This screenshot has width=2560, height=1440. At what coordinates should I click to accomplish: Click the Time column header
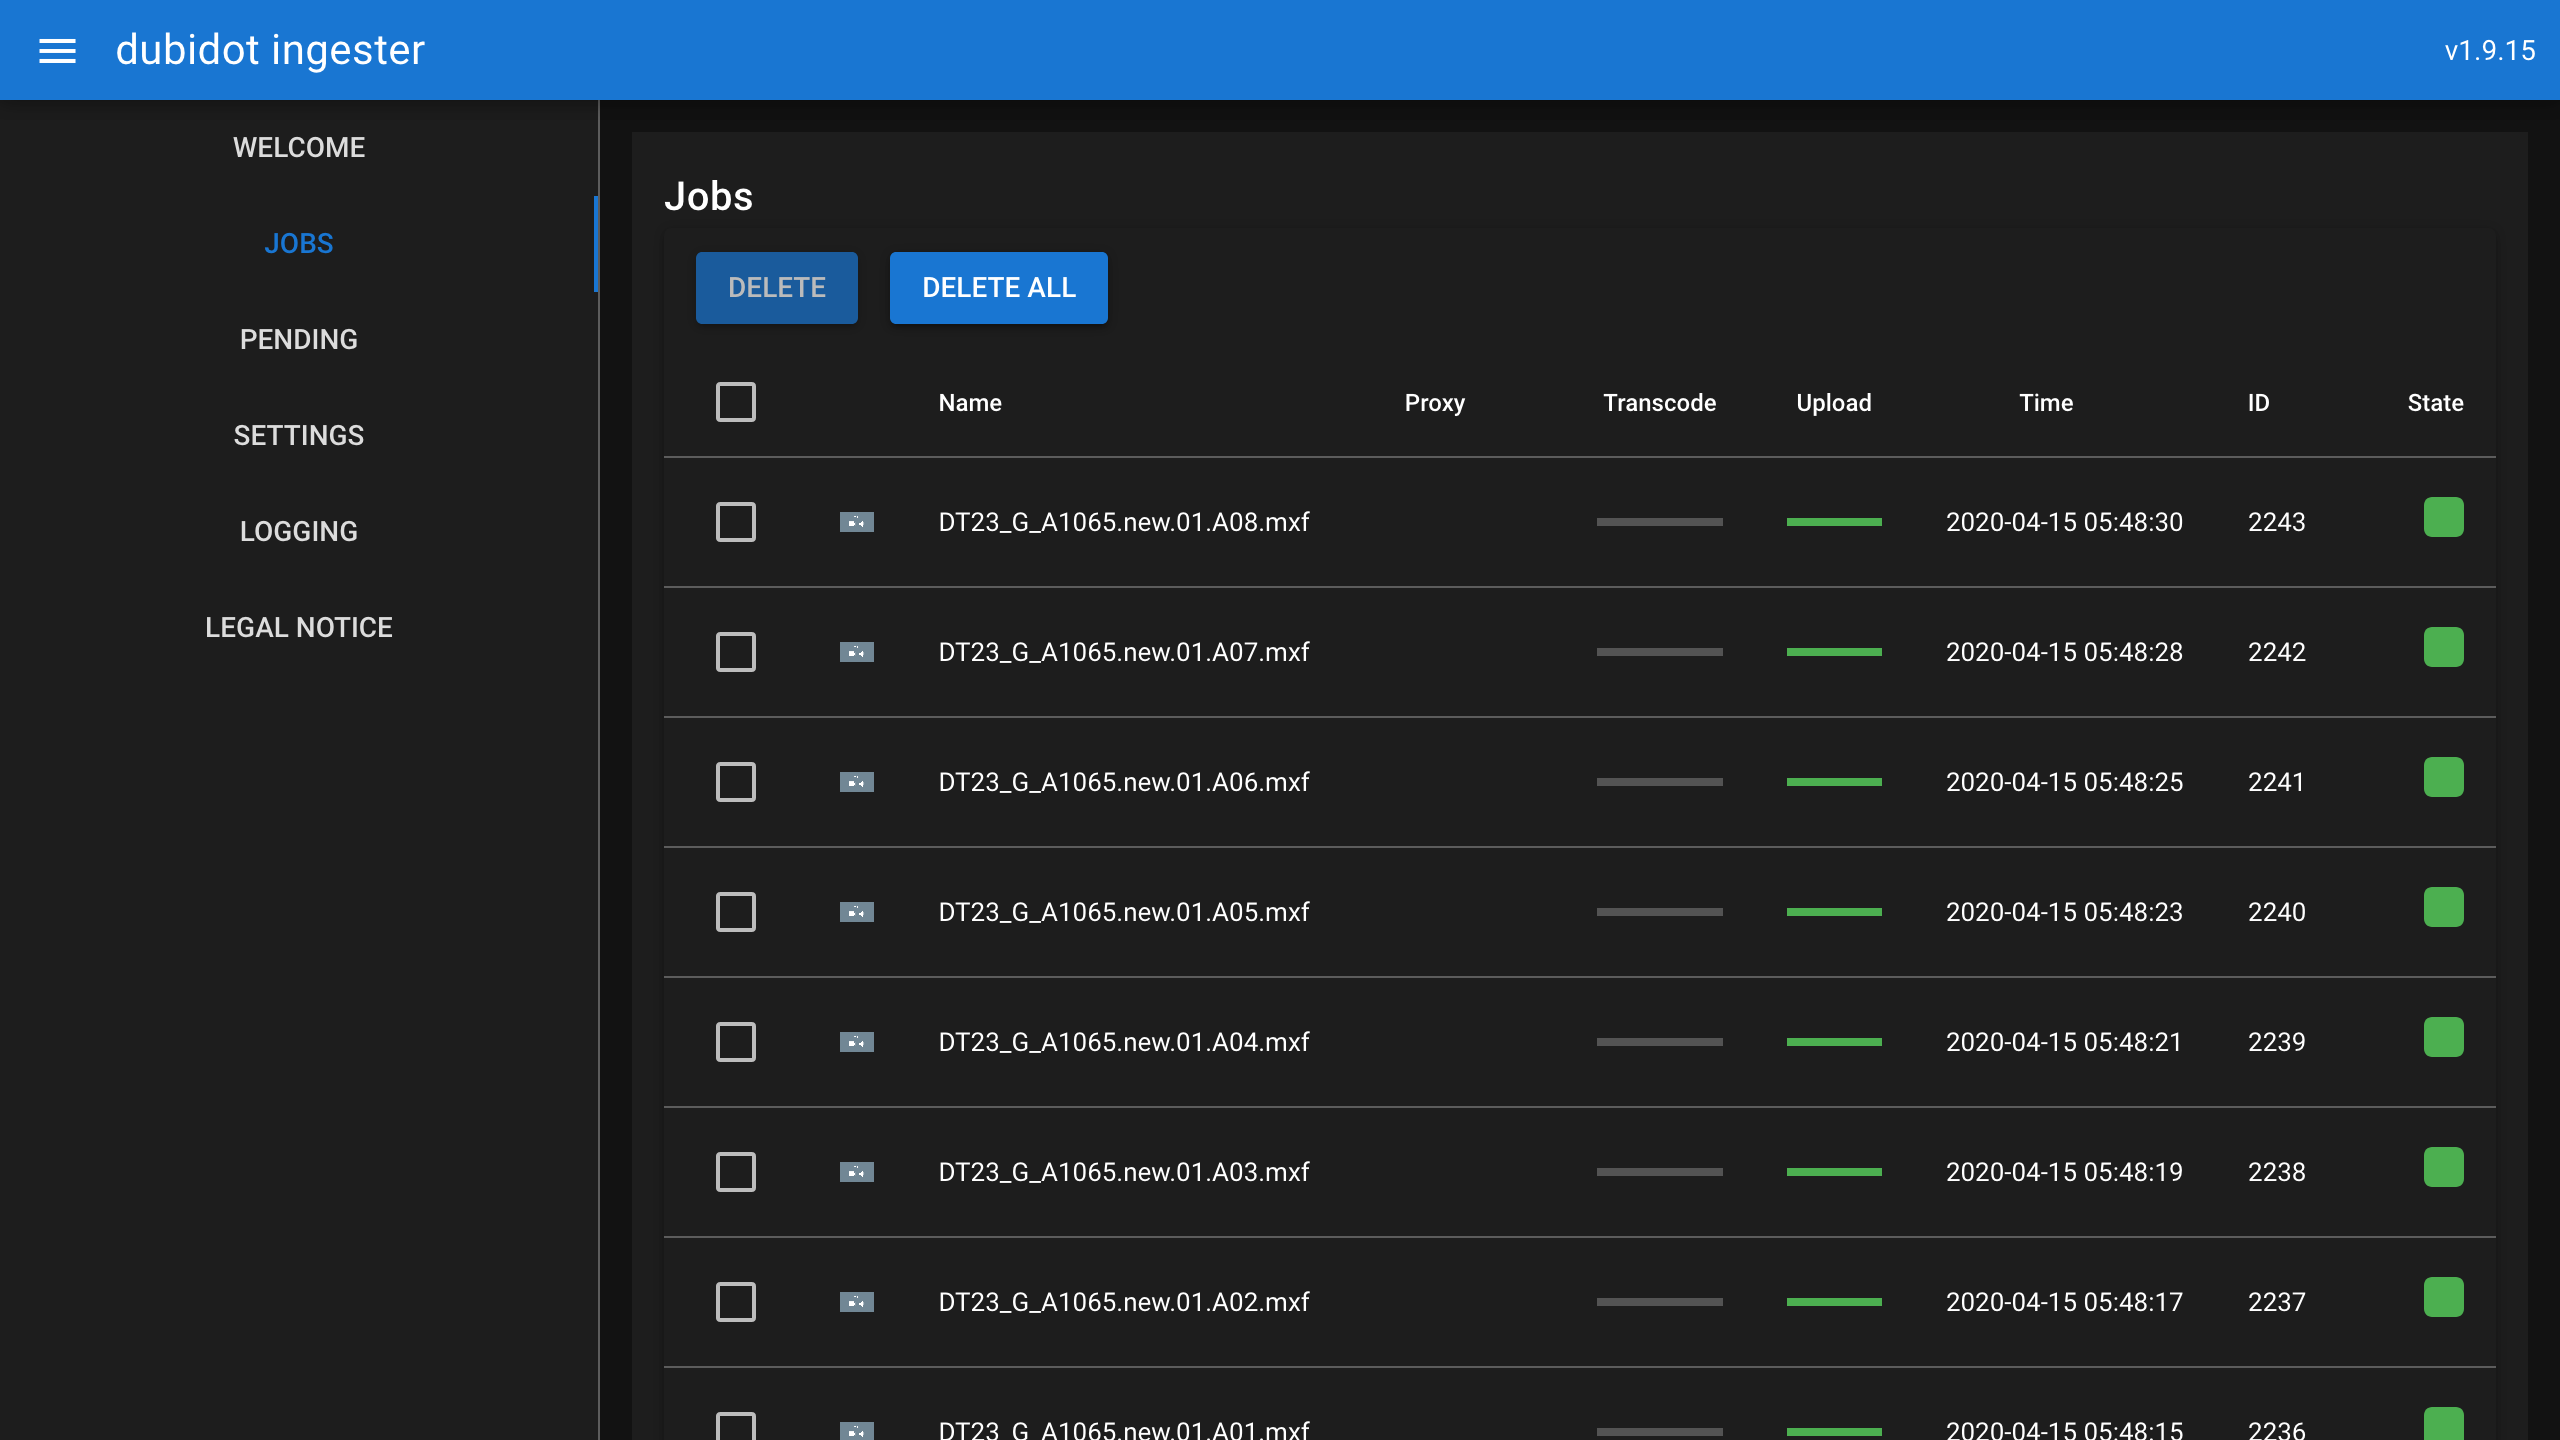coord(2045,403)
